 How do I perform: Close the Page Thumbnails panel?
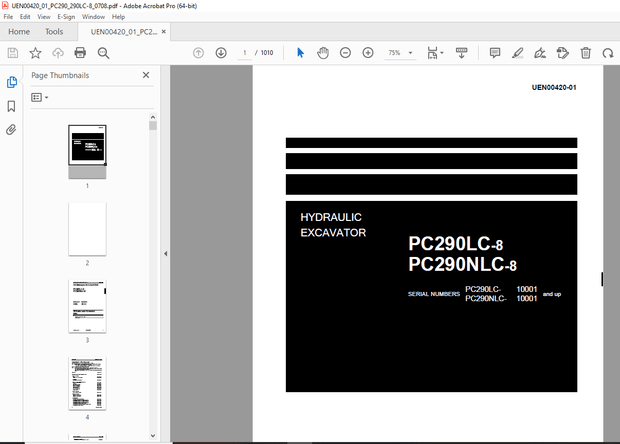tap(146, 75)
